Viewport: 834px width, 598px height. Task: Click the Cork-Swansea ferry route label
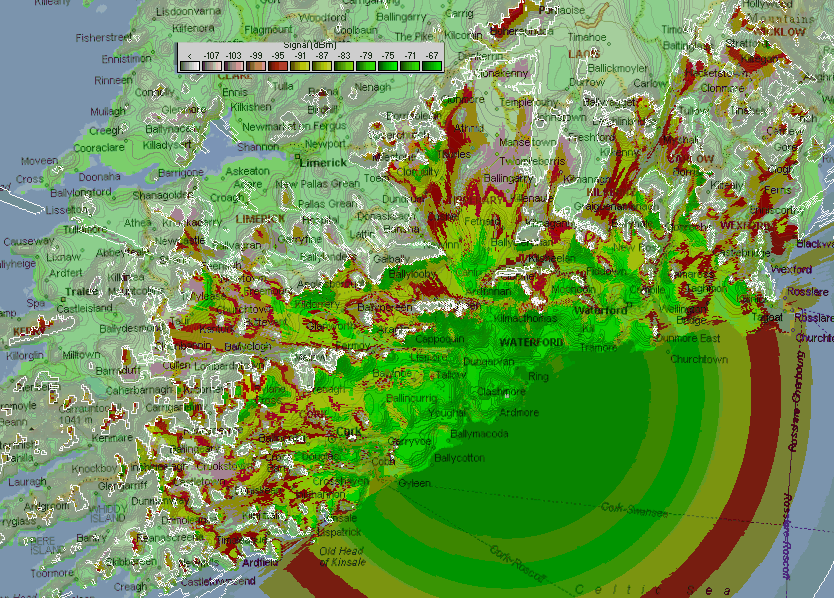(x=632, y=509)
